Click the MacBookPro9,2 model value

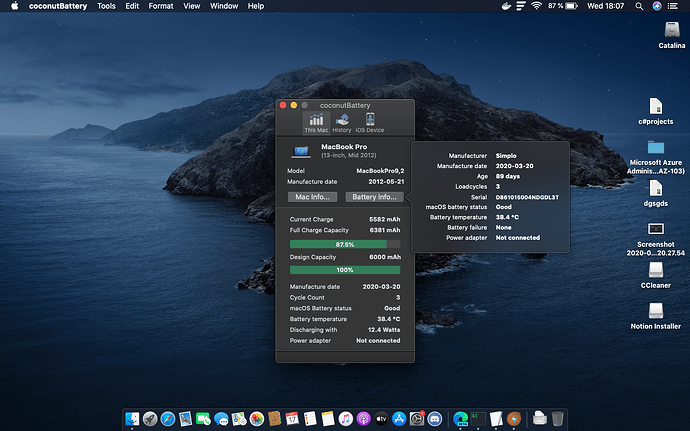pyautogui.click(x=380, y=171)
